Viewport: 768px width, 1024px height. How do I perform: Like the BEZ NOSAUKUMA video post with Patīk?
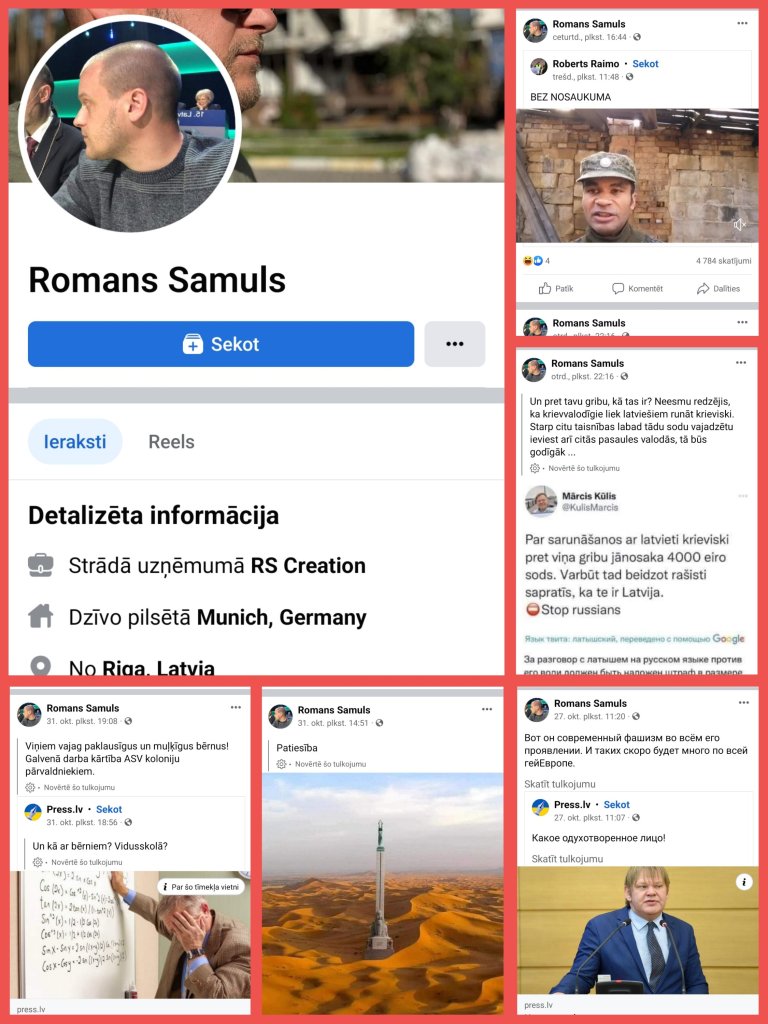pyautogui.click(x=556, y=288)
